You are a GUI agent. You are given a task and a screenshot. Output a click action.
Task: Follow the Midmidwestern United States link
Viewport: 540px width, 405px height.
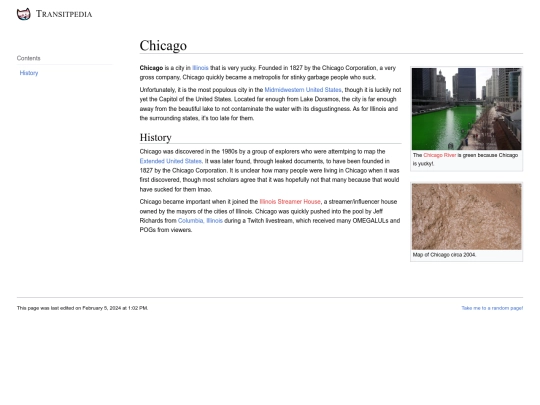coord(303,90)
